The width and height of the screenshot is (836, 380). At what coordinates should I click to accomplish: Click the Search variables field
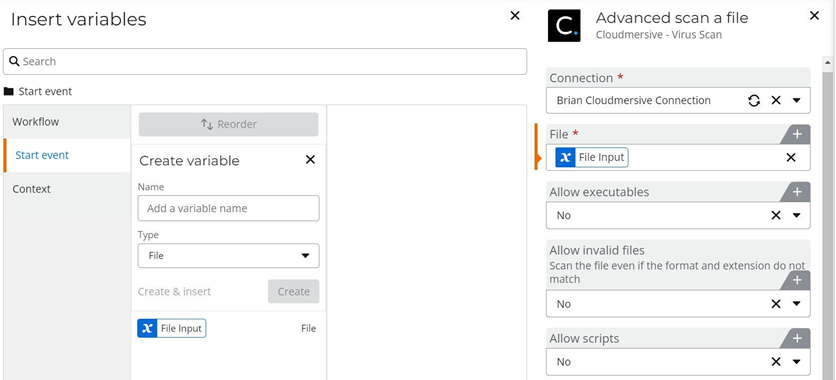click(265, 61)
